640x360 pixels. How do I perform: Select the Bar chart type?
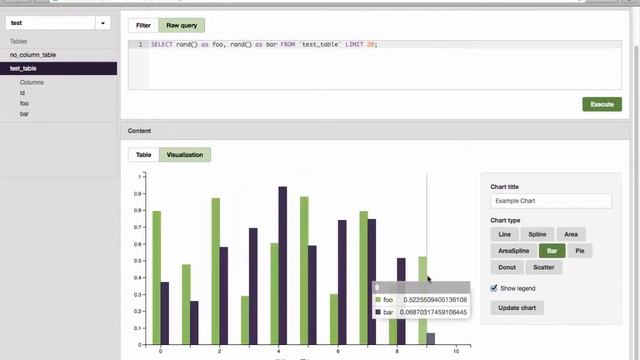552,251
